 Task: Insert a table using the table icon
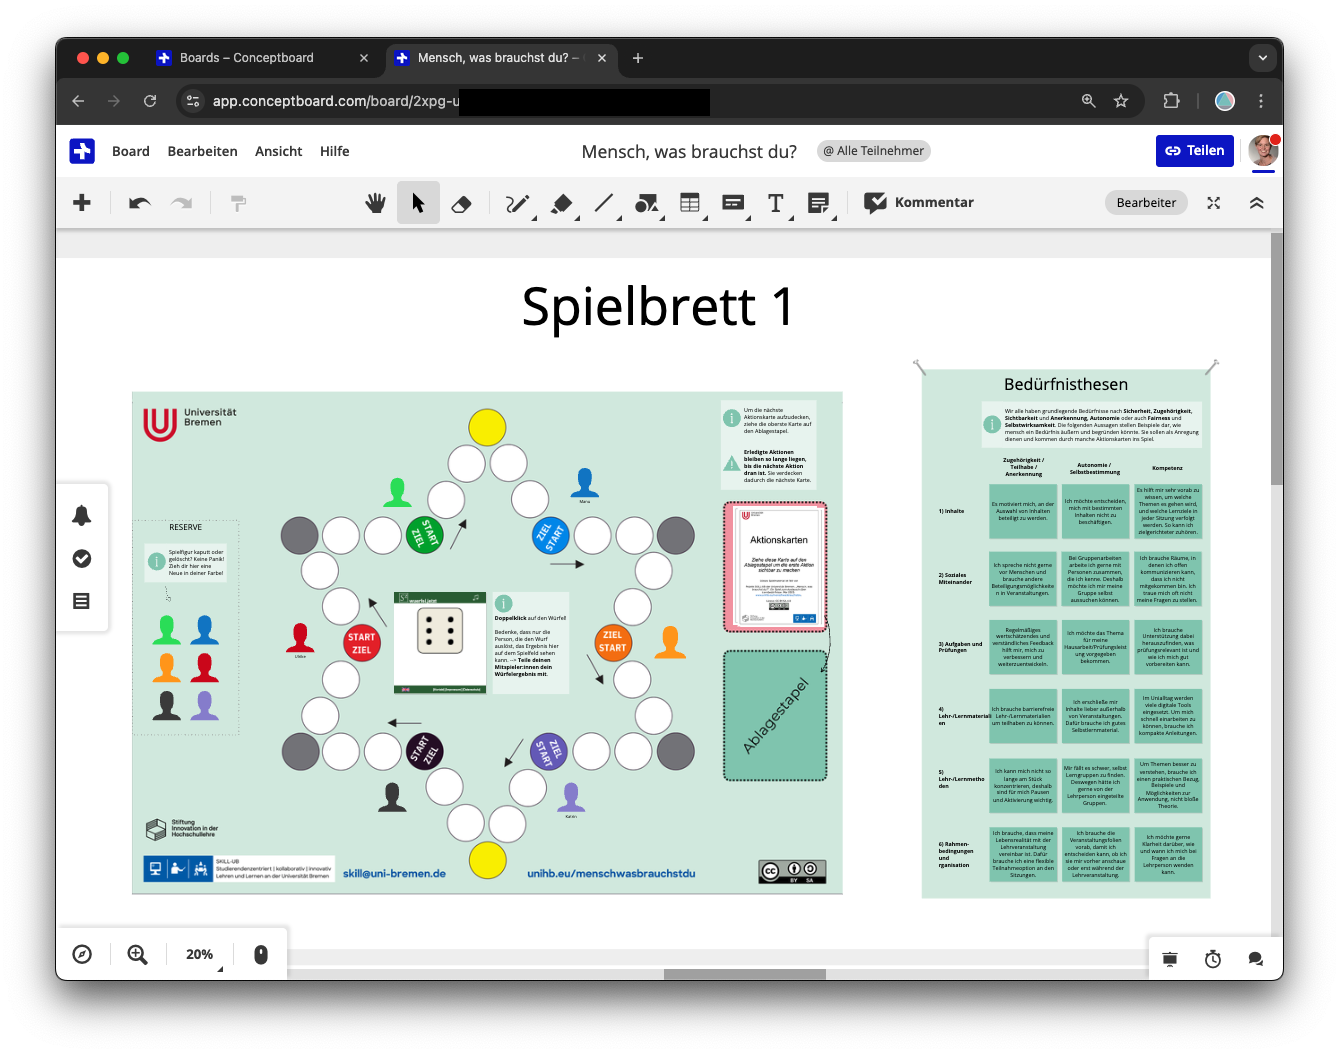(689, 202)
